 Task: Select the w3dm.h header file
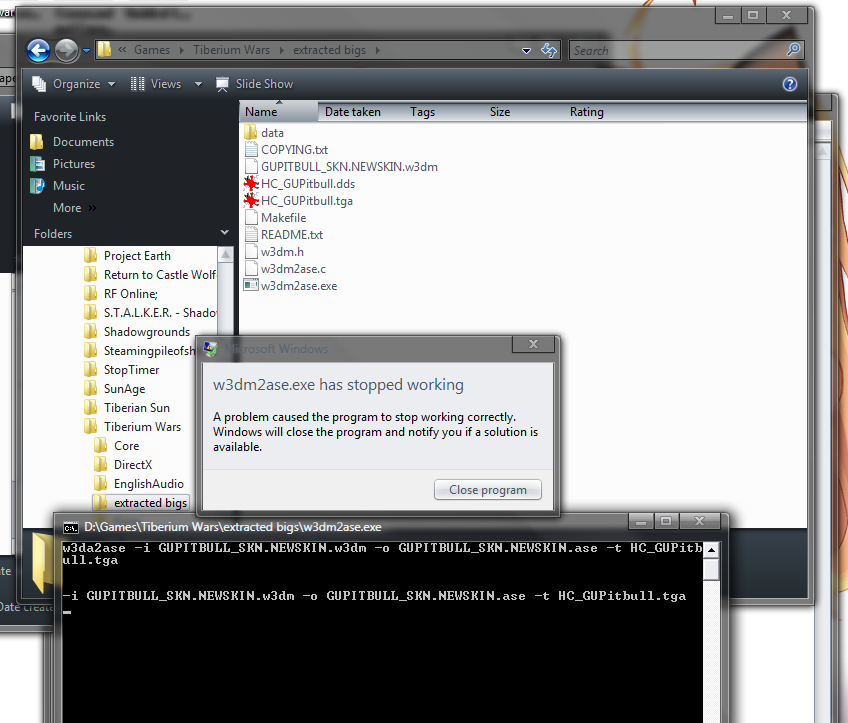pyautogui.click(x=274, y=252)
